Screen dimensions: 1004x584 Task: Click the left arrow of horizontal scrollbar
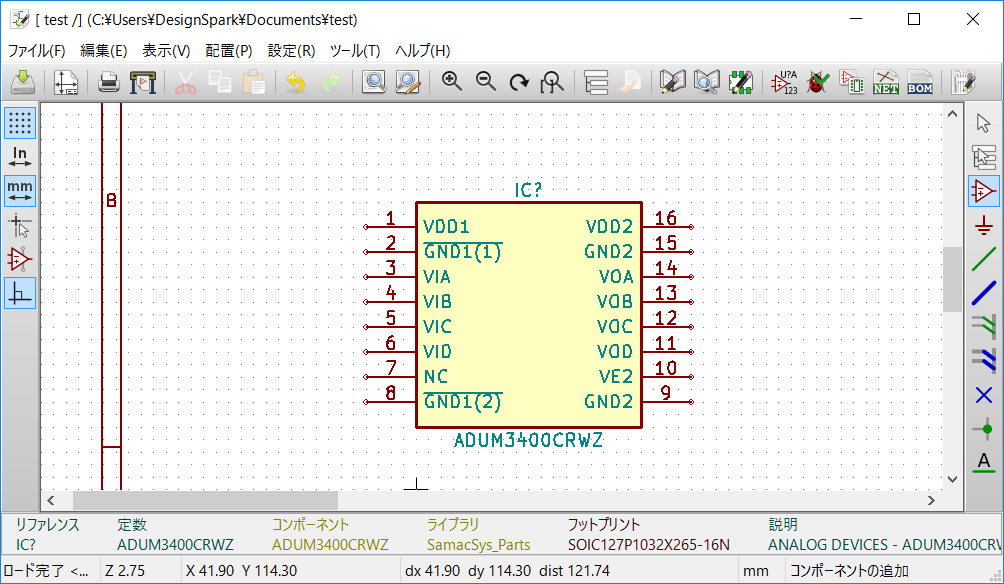pos(51,501)
